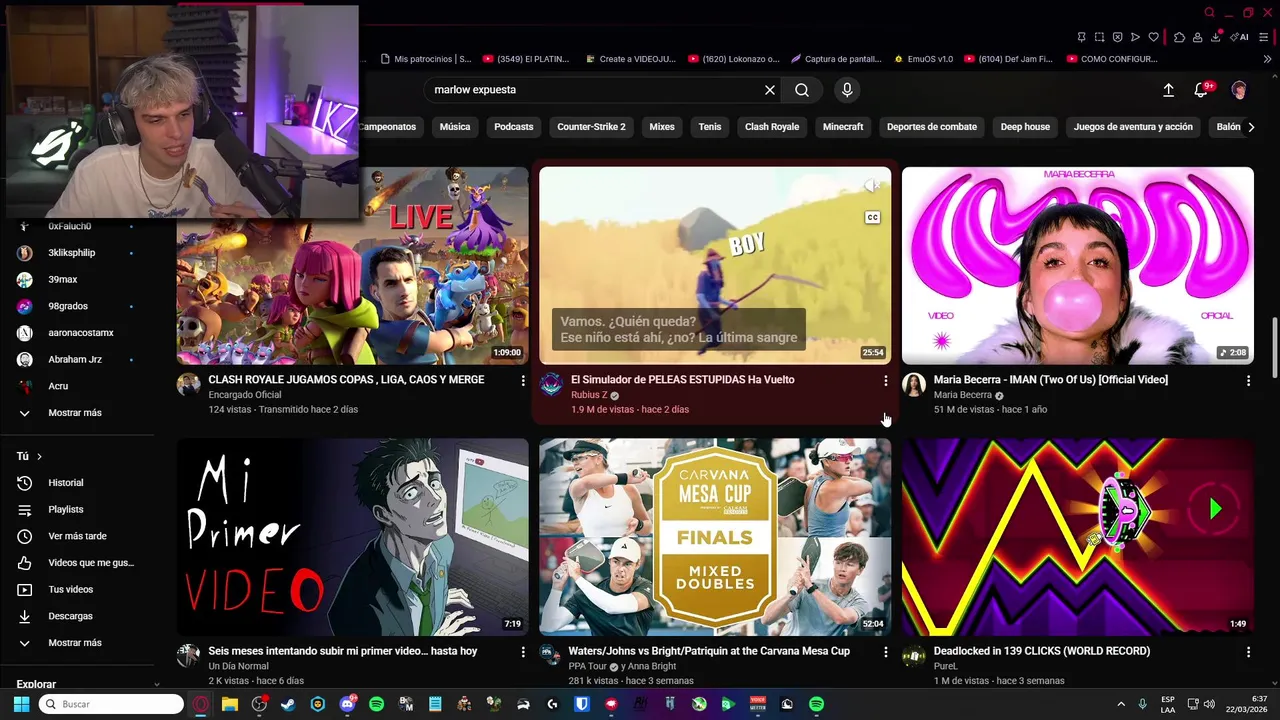Open the EmuOS v1.0 bookmark
The height and width of the screenshot is (720, 1280).
click(x=923, y=59)
